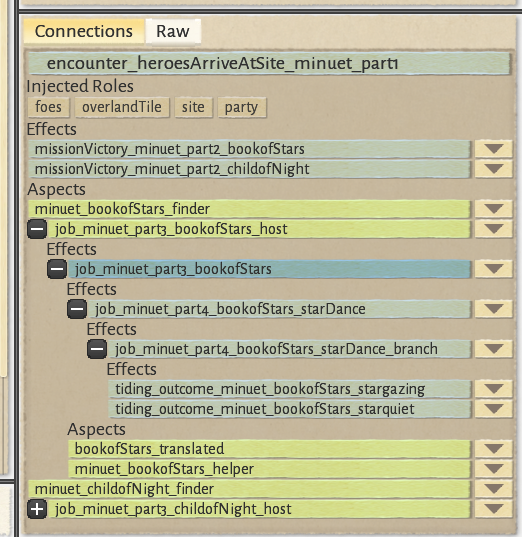The height and width of the screenshot is (537, 522).
Task: Open arrow menu for minuet_bookofStars_helper
Action: click(x=494, y=469)
